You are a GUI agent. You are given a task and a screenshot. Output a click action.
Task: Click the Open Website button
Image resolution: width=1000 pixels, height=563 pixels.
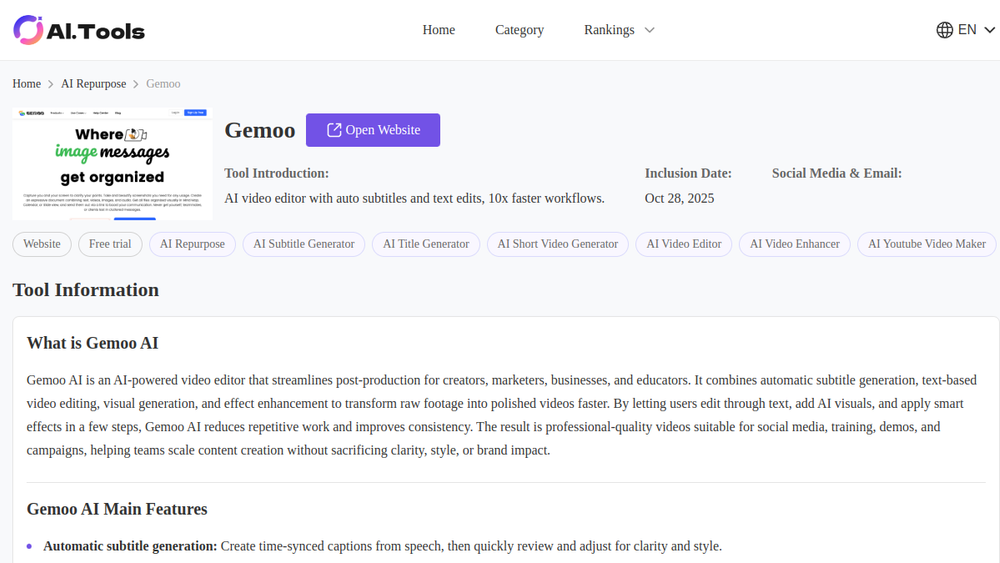click(373, 130)
